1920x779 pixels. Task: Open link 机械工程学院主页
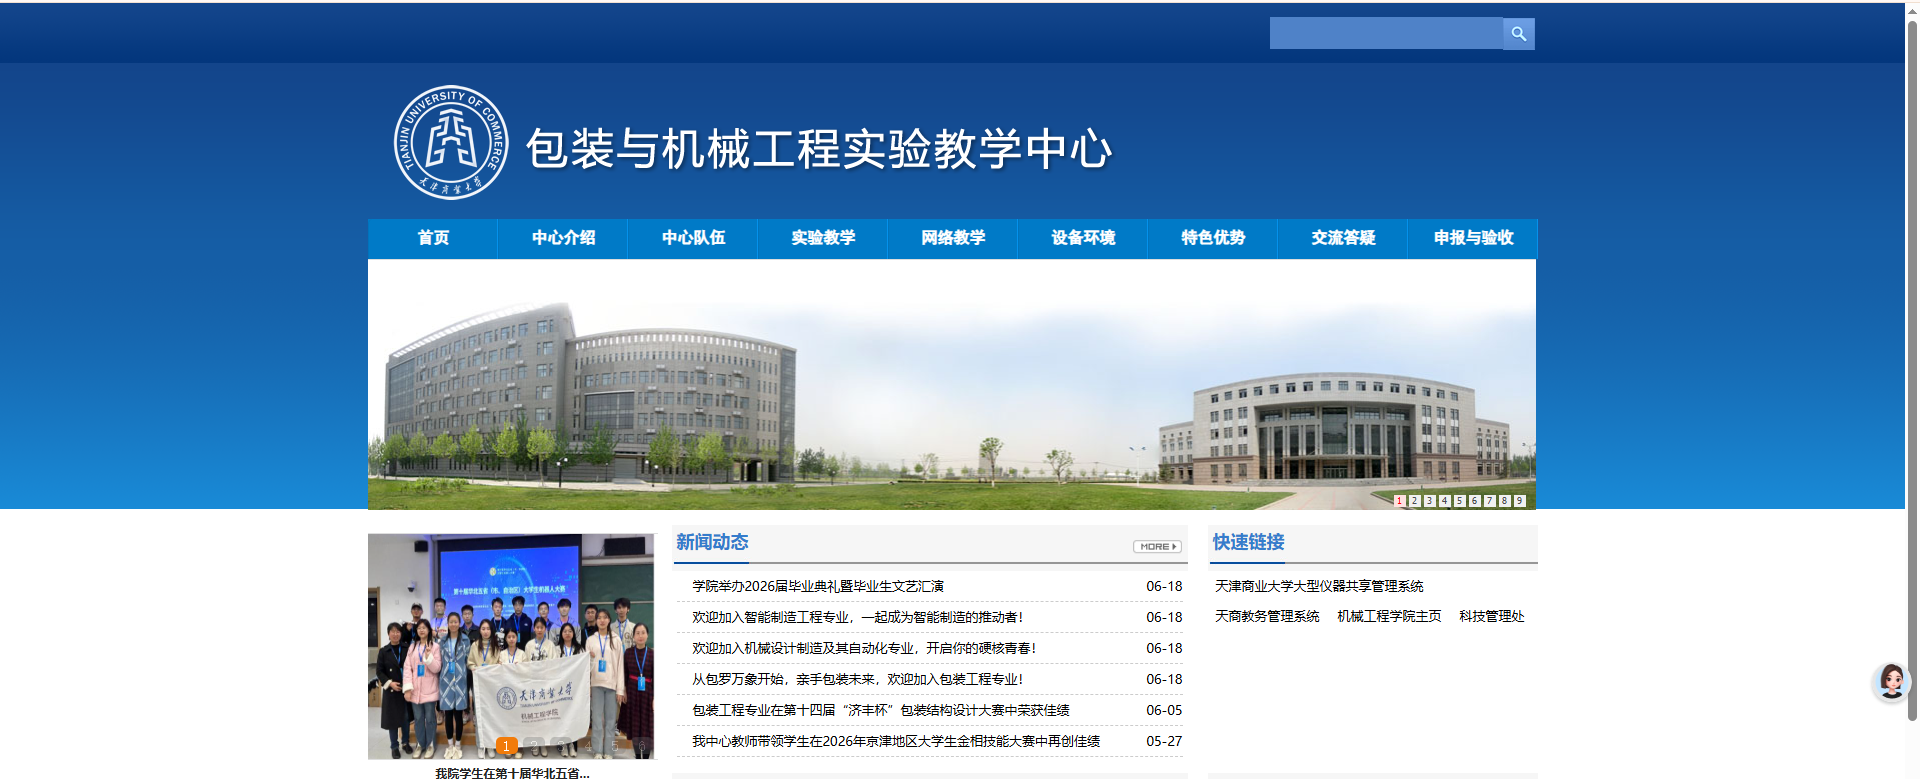click(x=1389, y=616)
